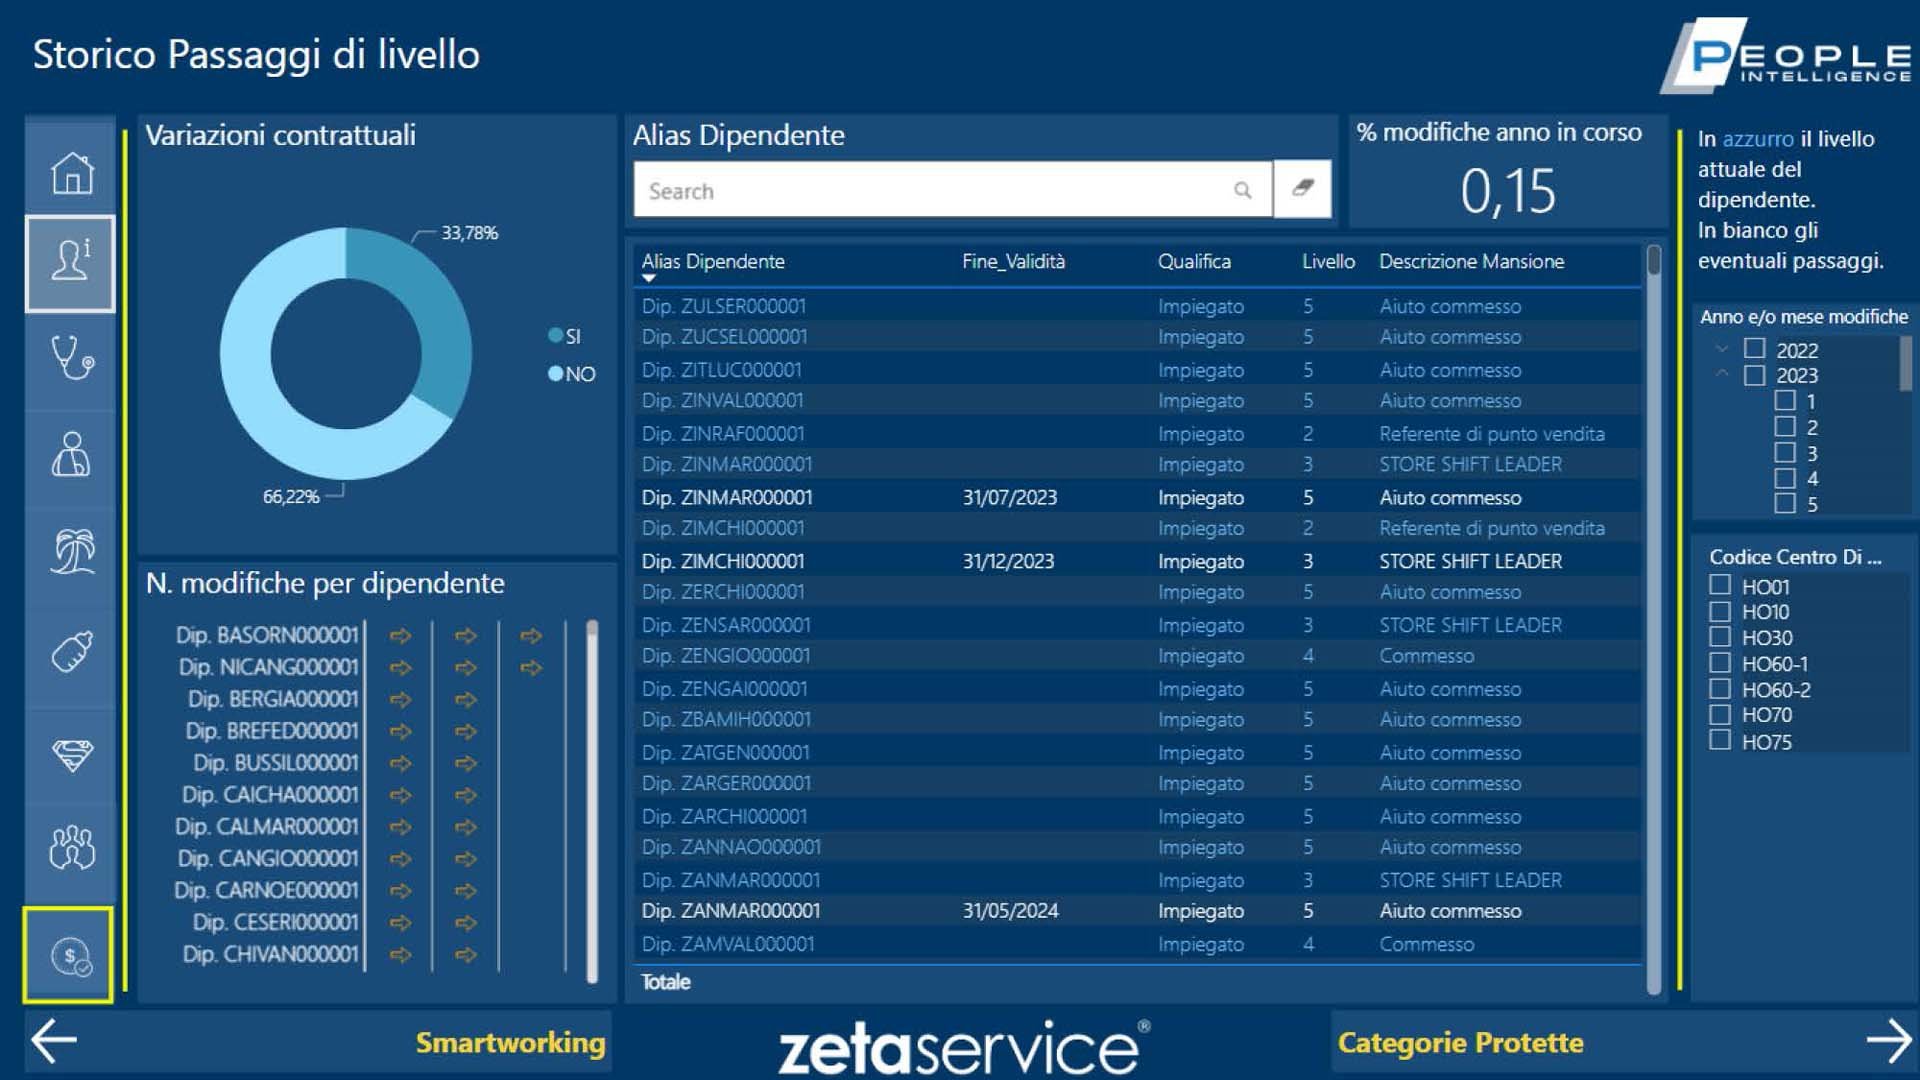This screenshot has width=1920, height=1080.
Task: Tick the HO10 cost center checkbox
Action: (x=1720, y=611)
